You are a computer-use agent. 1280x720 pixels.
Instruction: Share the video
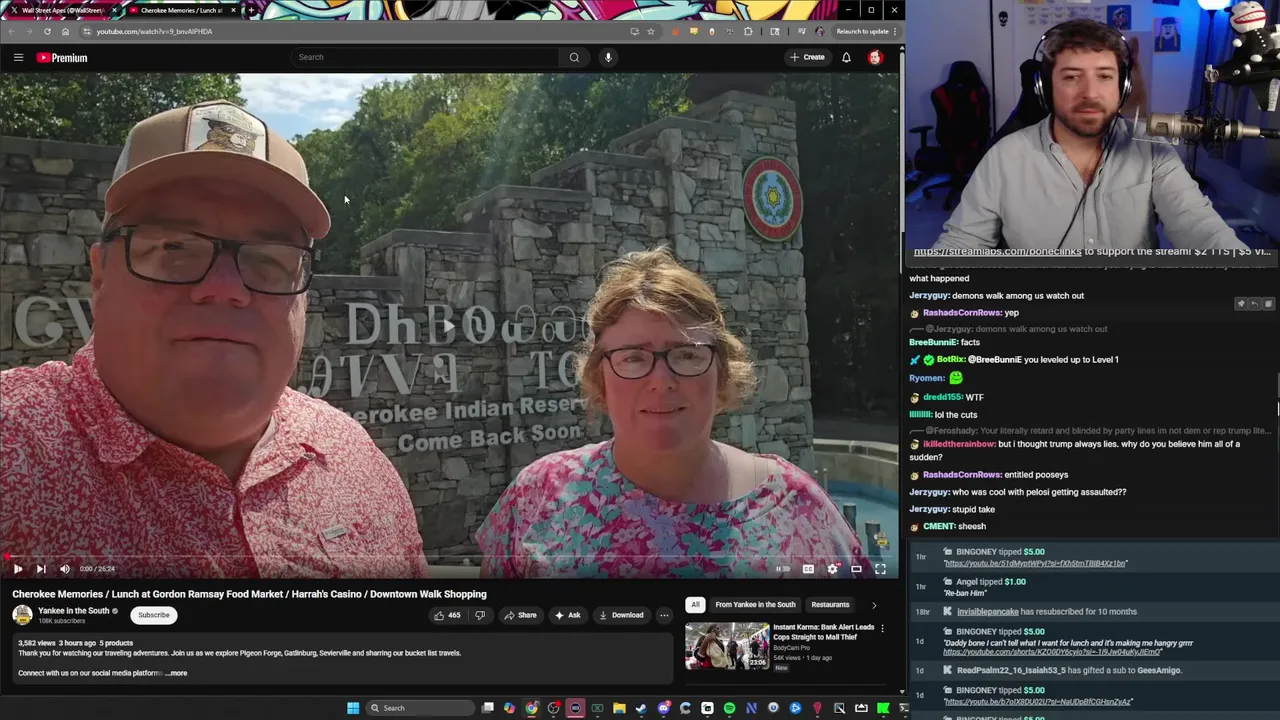(520, 615)
